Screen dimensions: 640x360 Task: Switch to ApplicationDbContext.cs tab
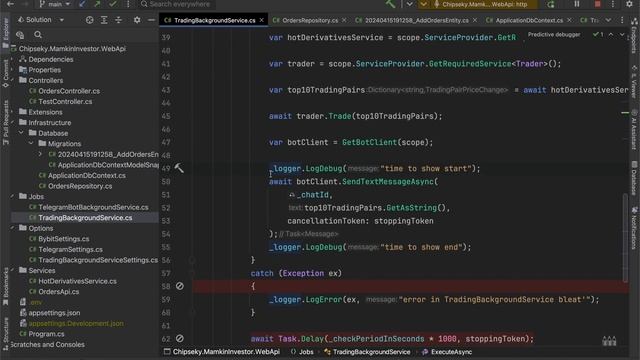(x=529, y=20)
